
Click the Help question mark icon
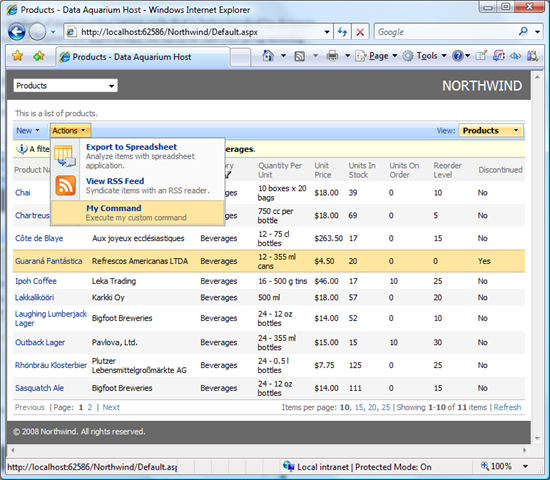pos(458,56)
